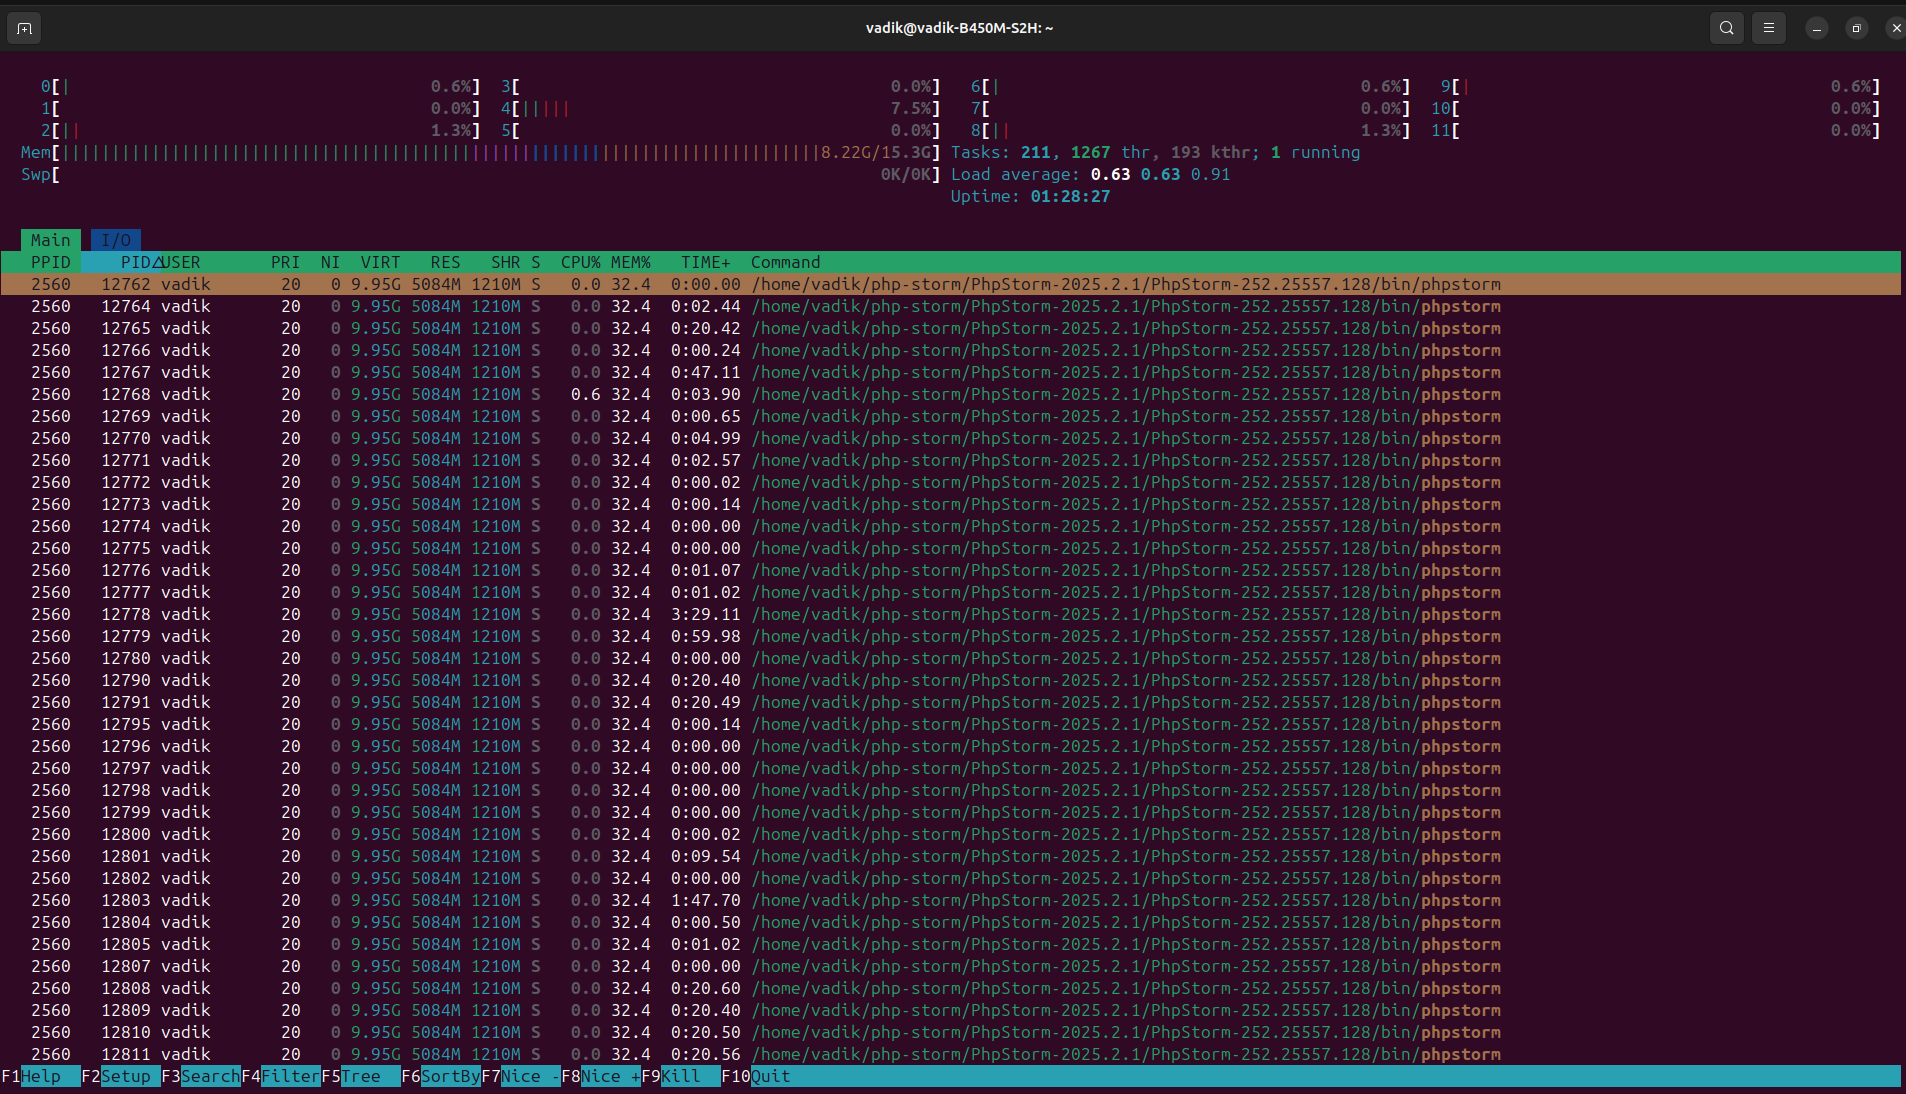Switch to the I/O tab
Viewport: 1906px width, 1094px height.
pos(116,240)
